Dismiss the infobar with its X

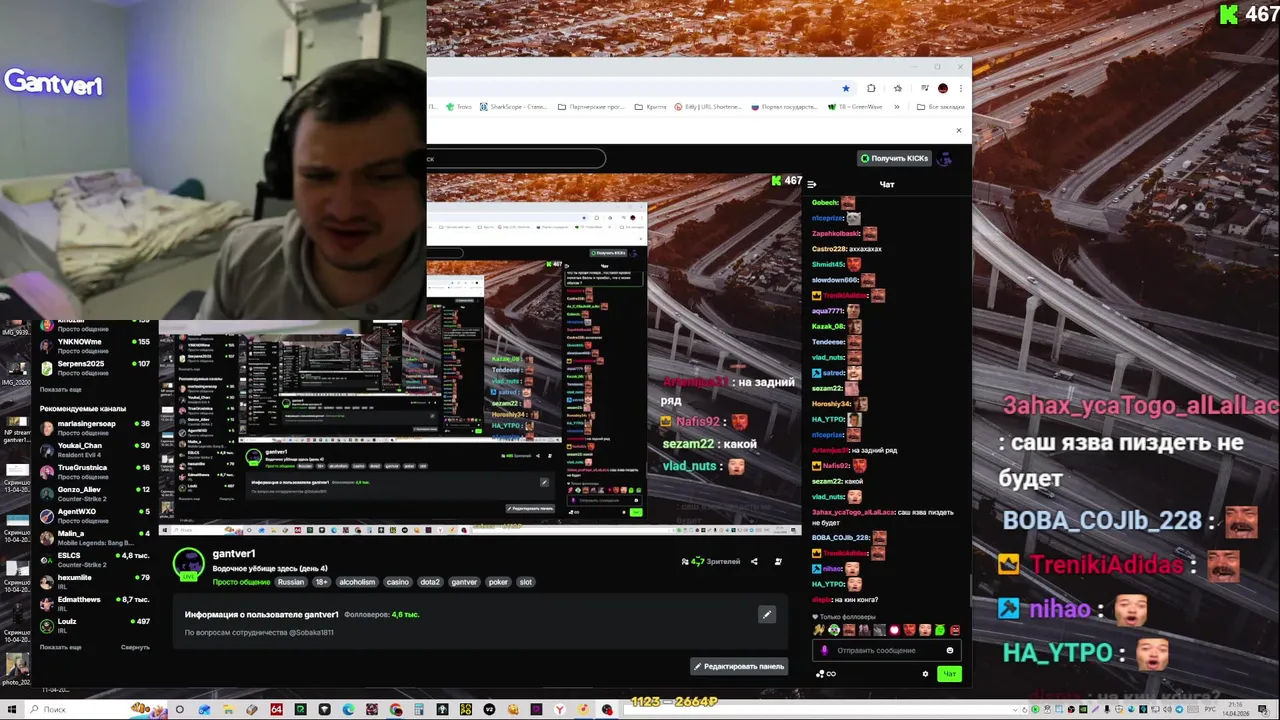pyautogui.click(x=958, y=130)
